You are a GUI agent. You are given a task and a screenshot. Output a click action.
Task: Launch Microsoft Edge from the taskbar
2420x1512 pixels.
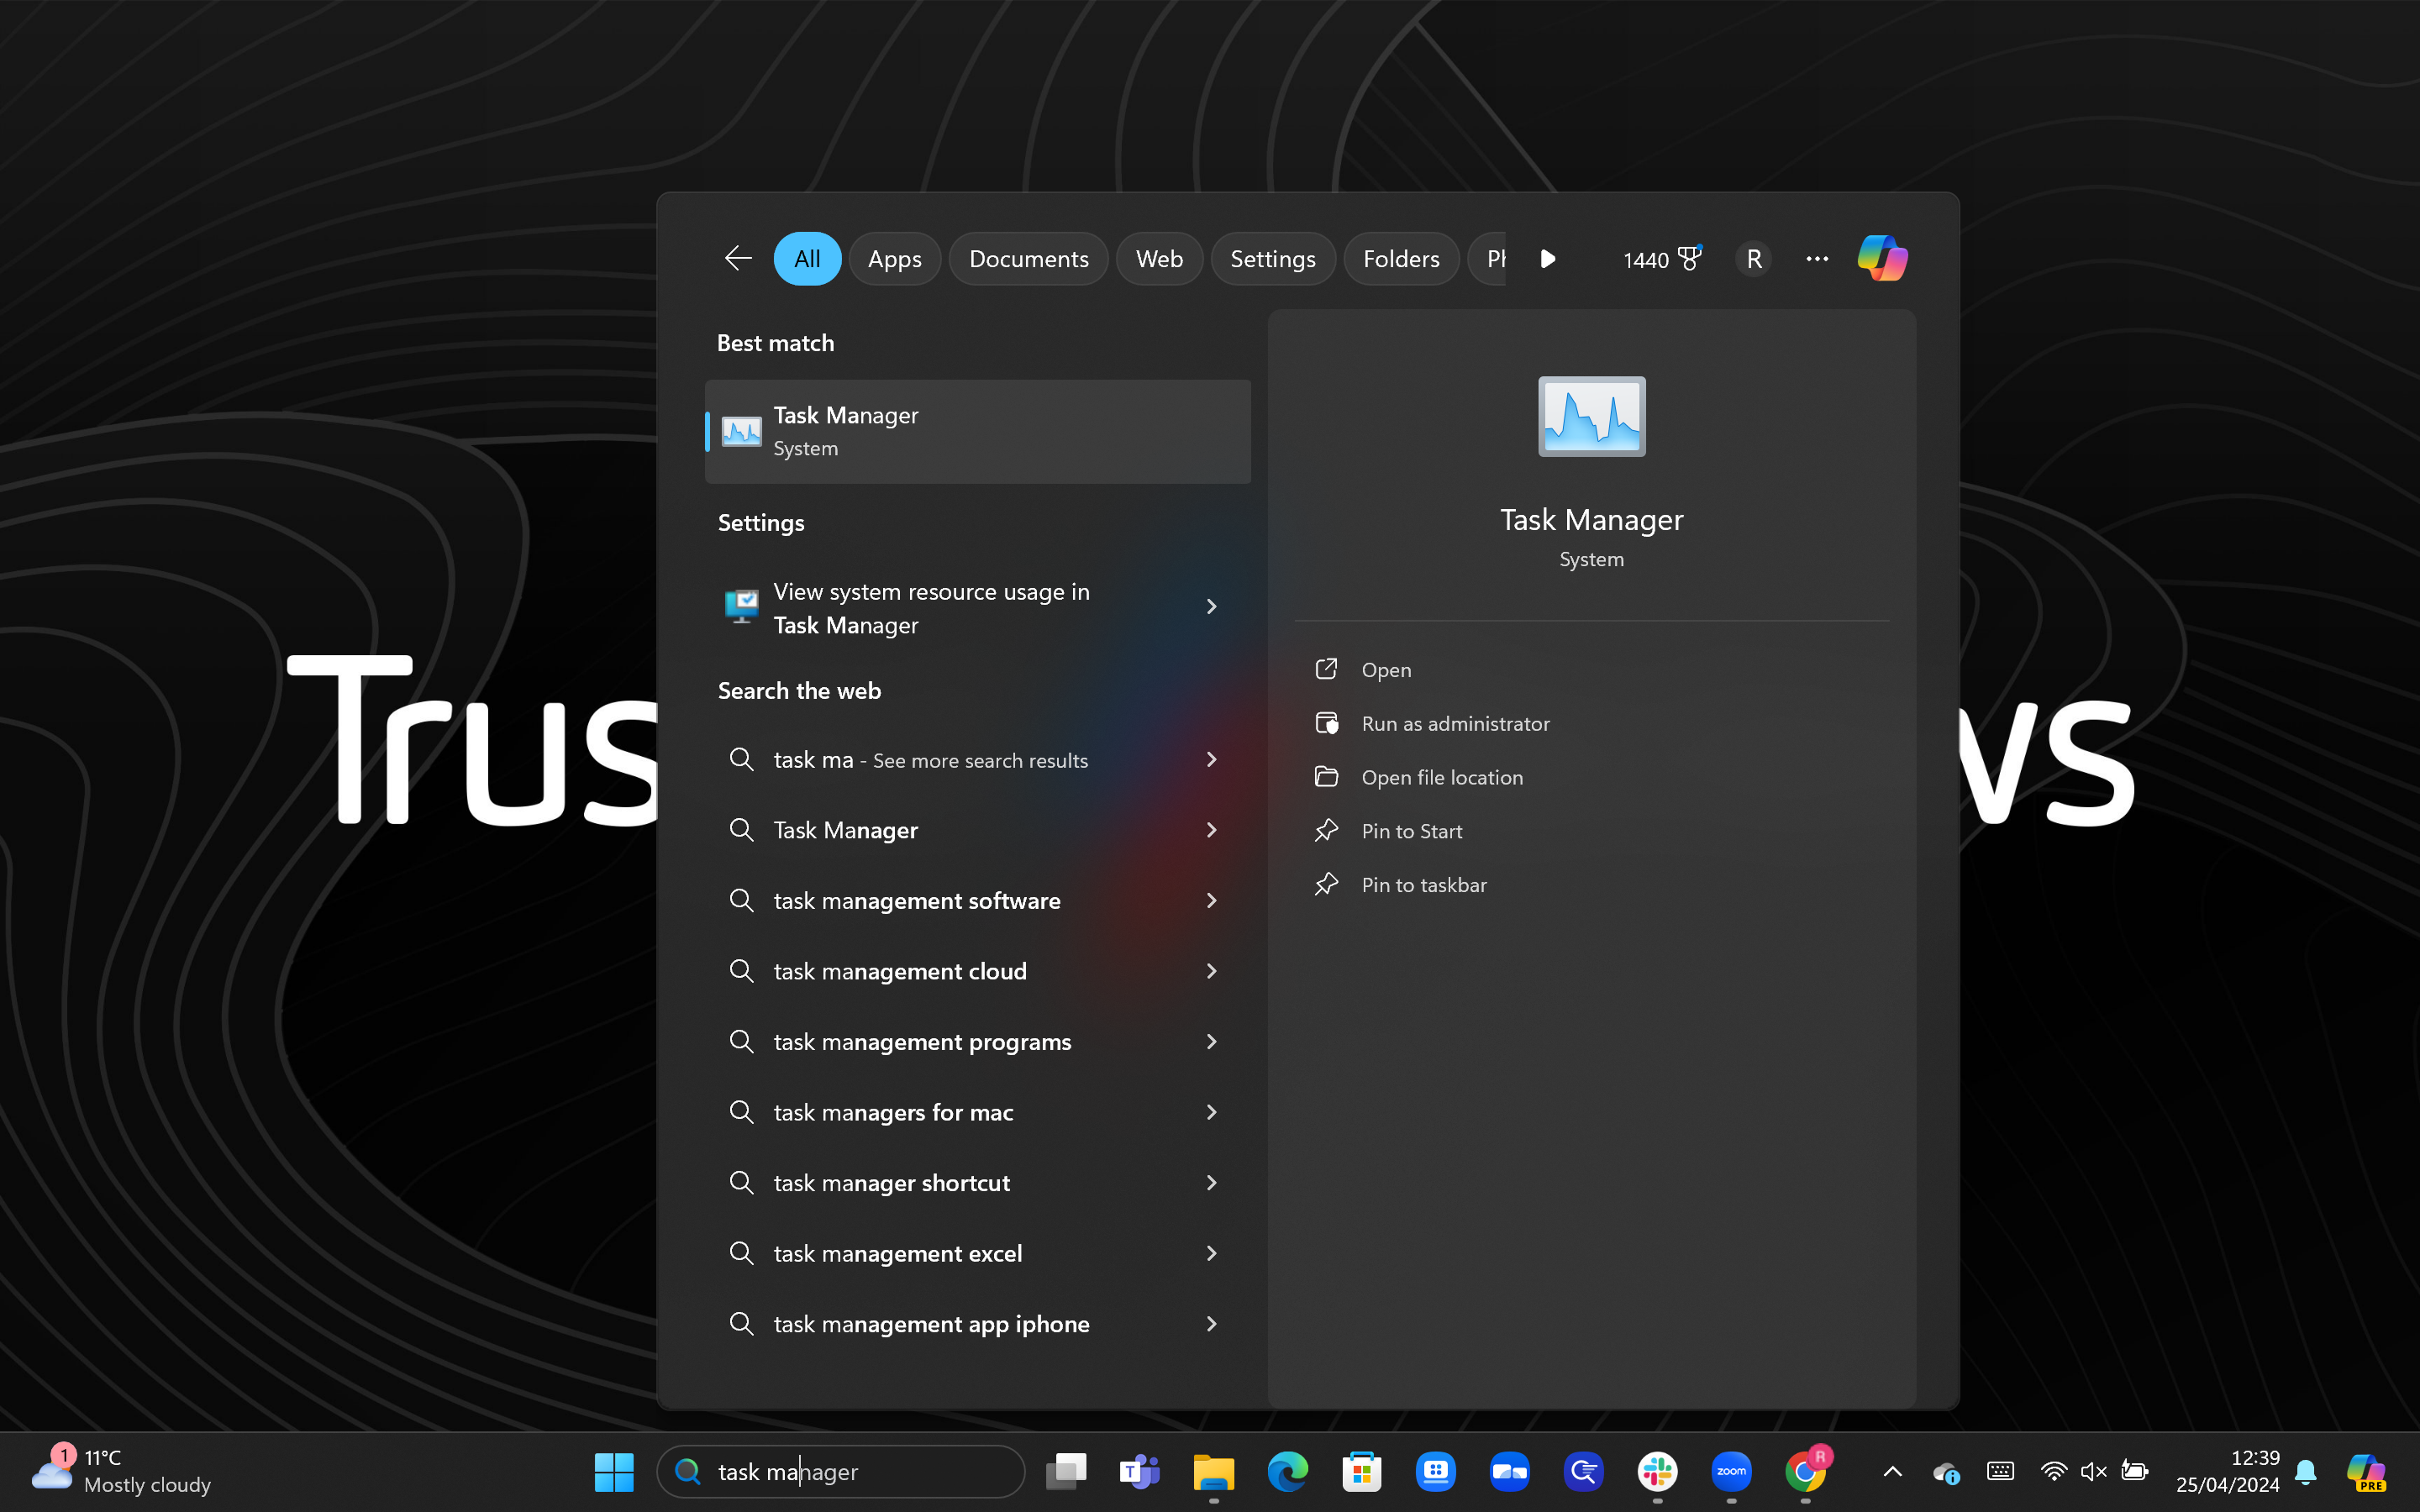click(x=1287, y=1471)
